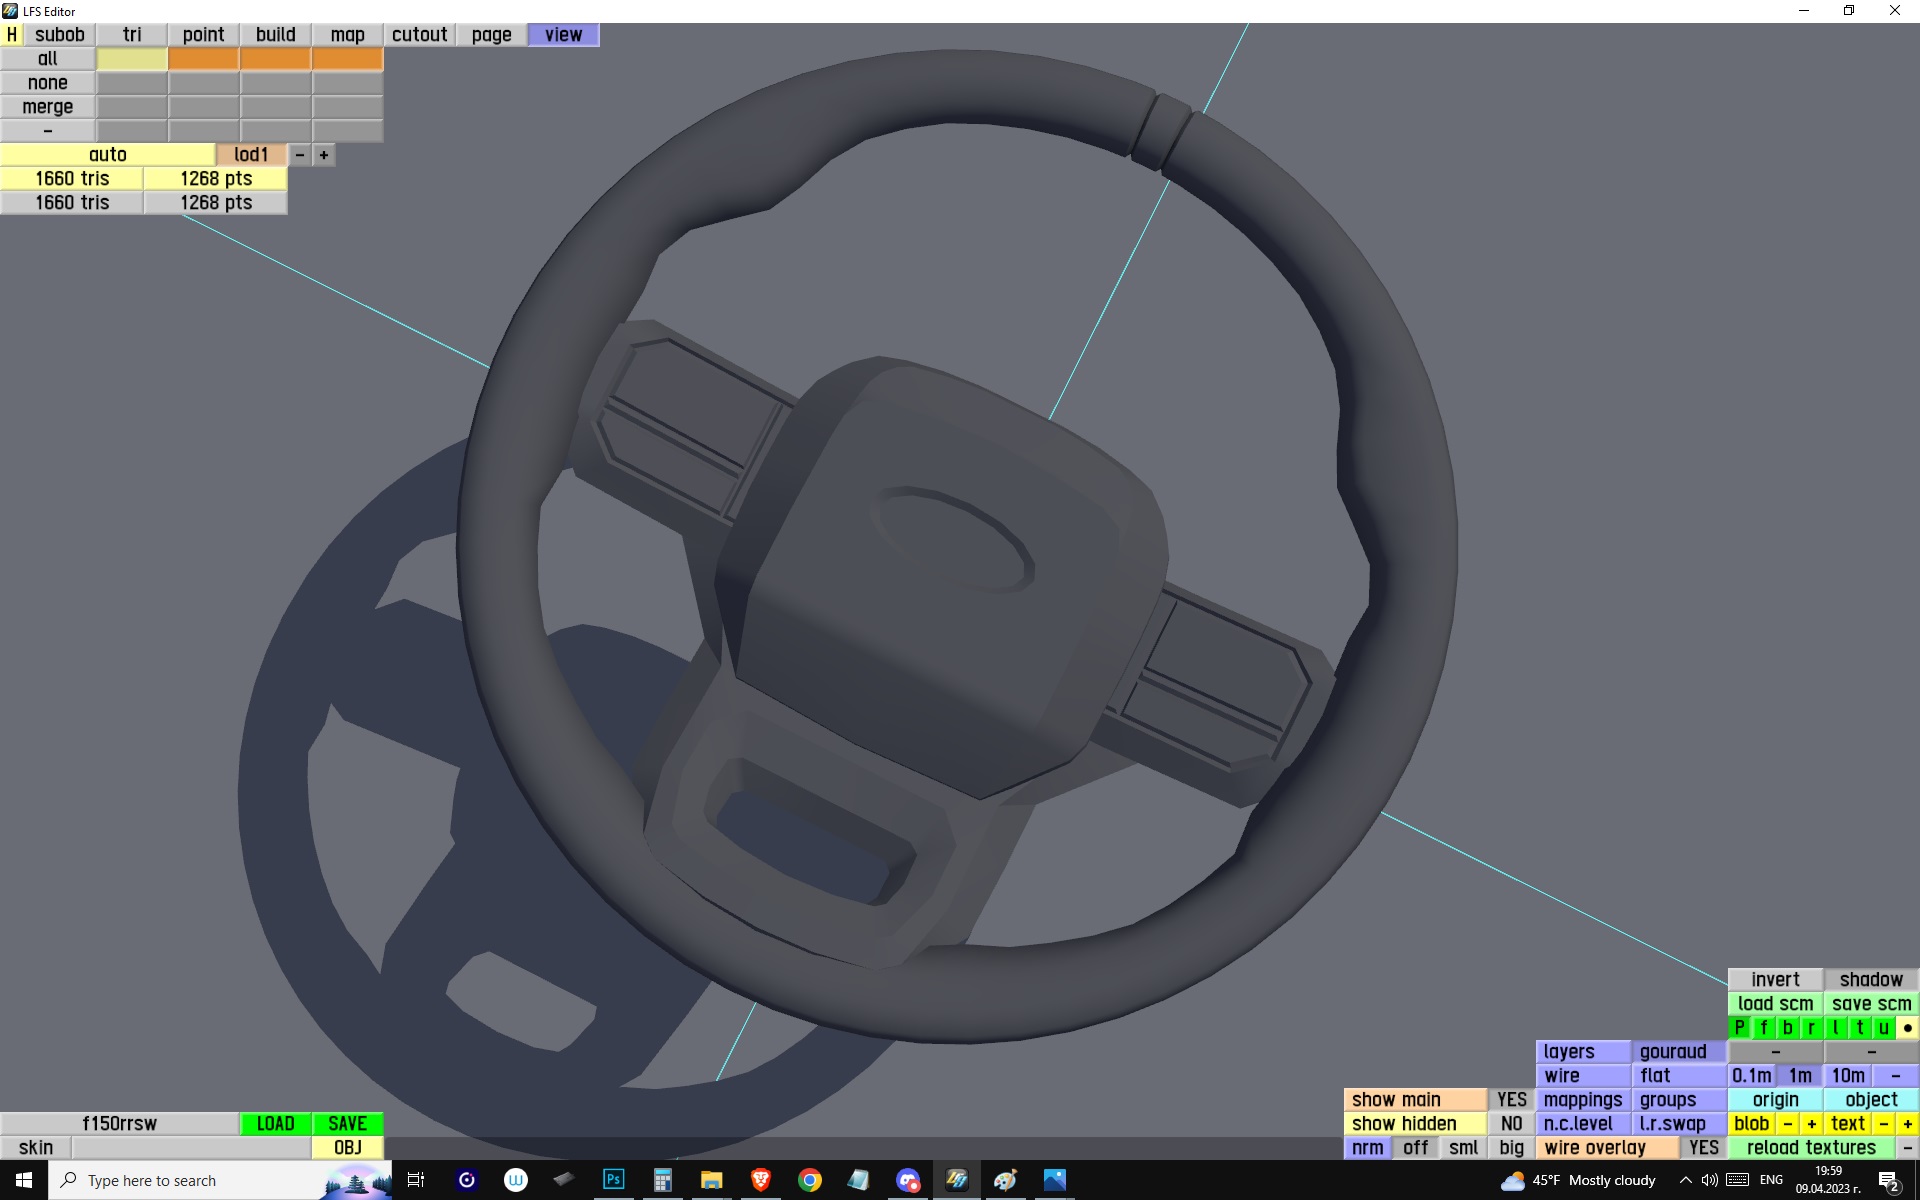Image resolution: width=1920 pixels, height=1200 pixels.
Task: Open the Paint palette taskbar icon
Action: click(x=1005, y=1180)
